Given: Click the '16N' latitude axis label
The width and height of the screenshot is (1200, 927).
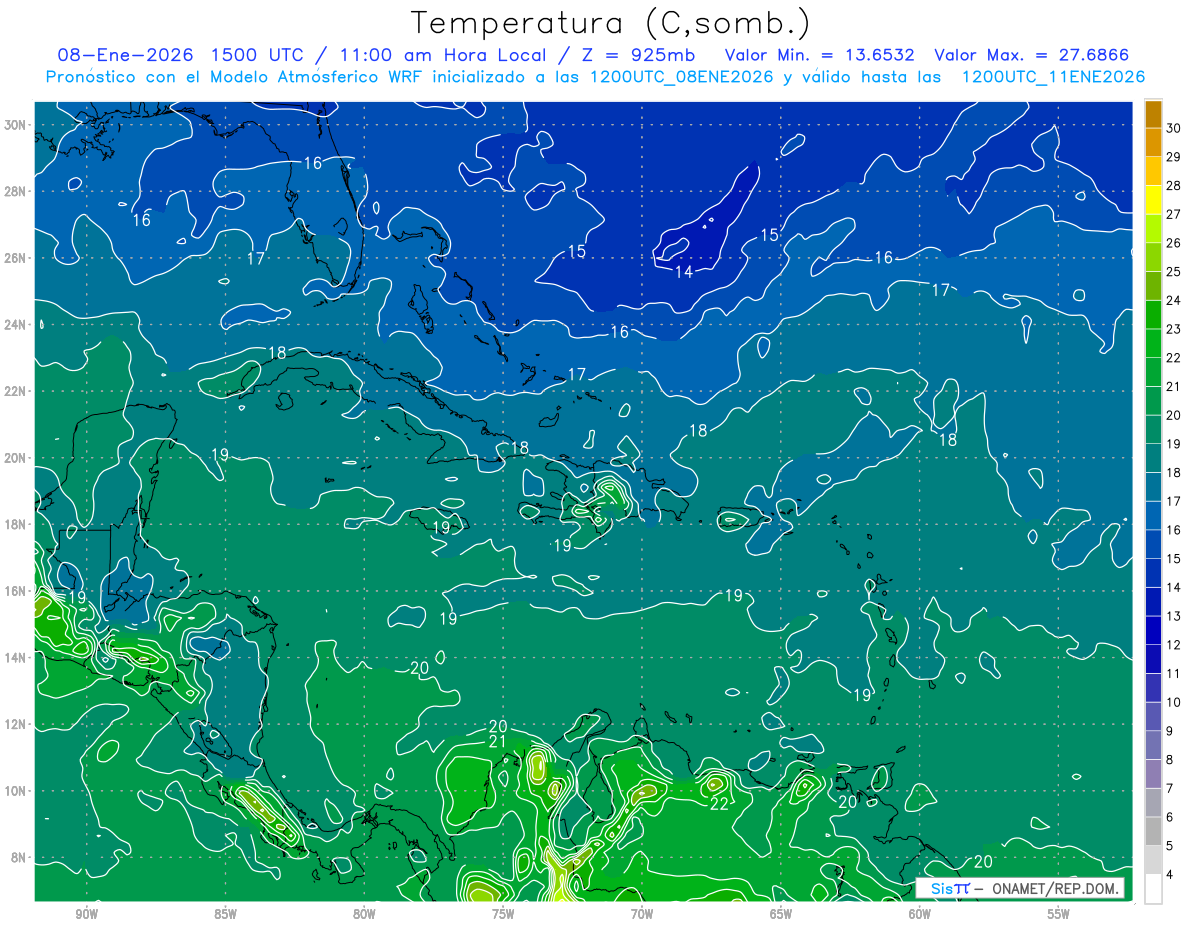Looking at the screenshot, I should (14, 591).
